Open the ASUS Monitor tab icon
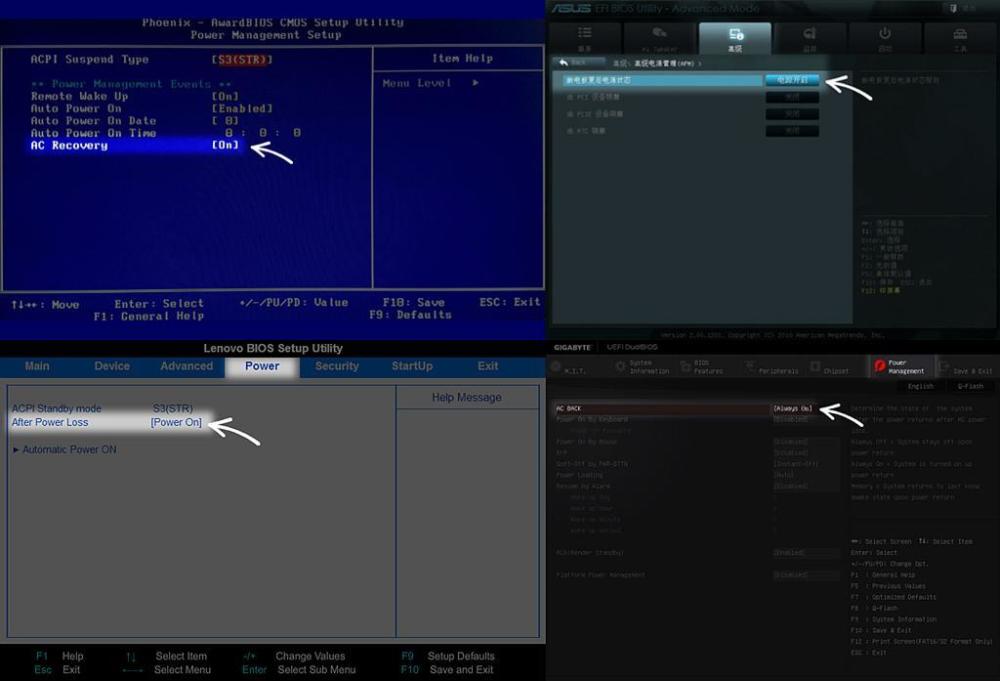1000x681 pixels. (x=810, y=33)
